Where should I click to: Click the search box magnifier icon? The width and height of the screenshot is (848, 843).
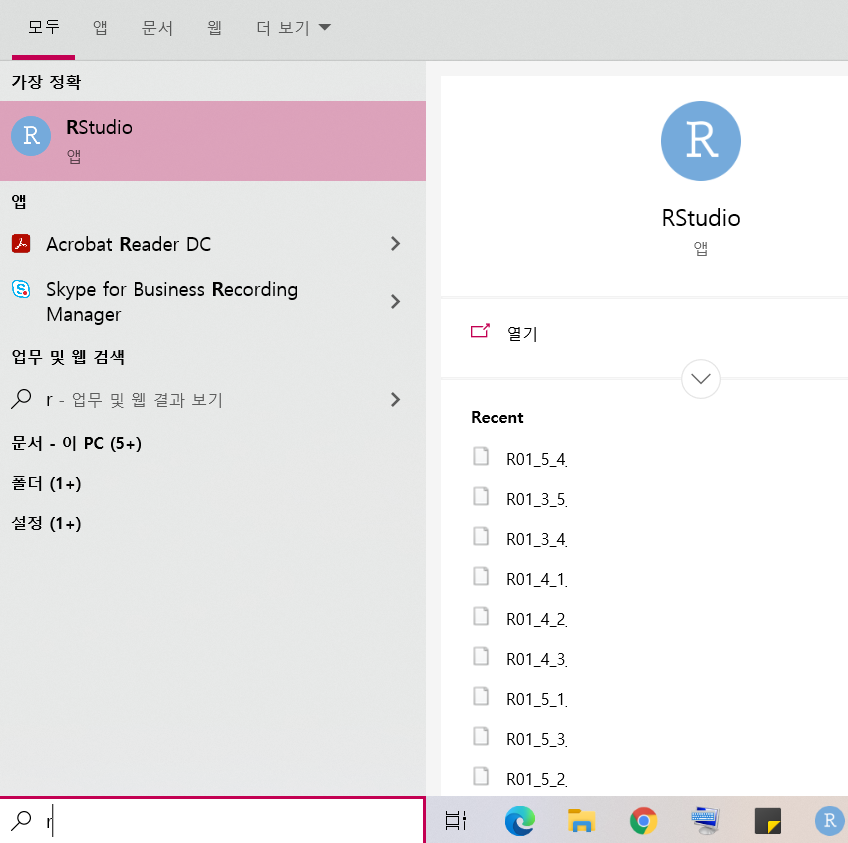pos(22,820)
